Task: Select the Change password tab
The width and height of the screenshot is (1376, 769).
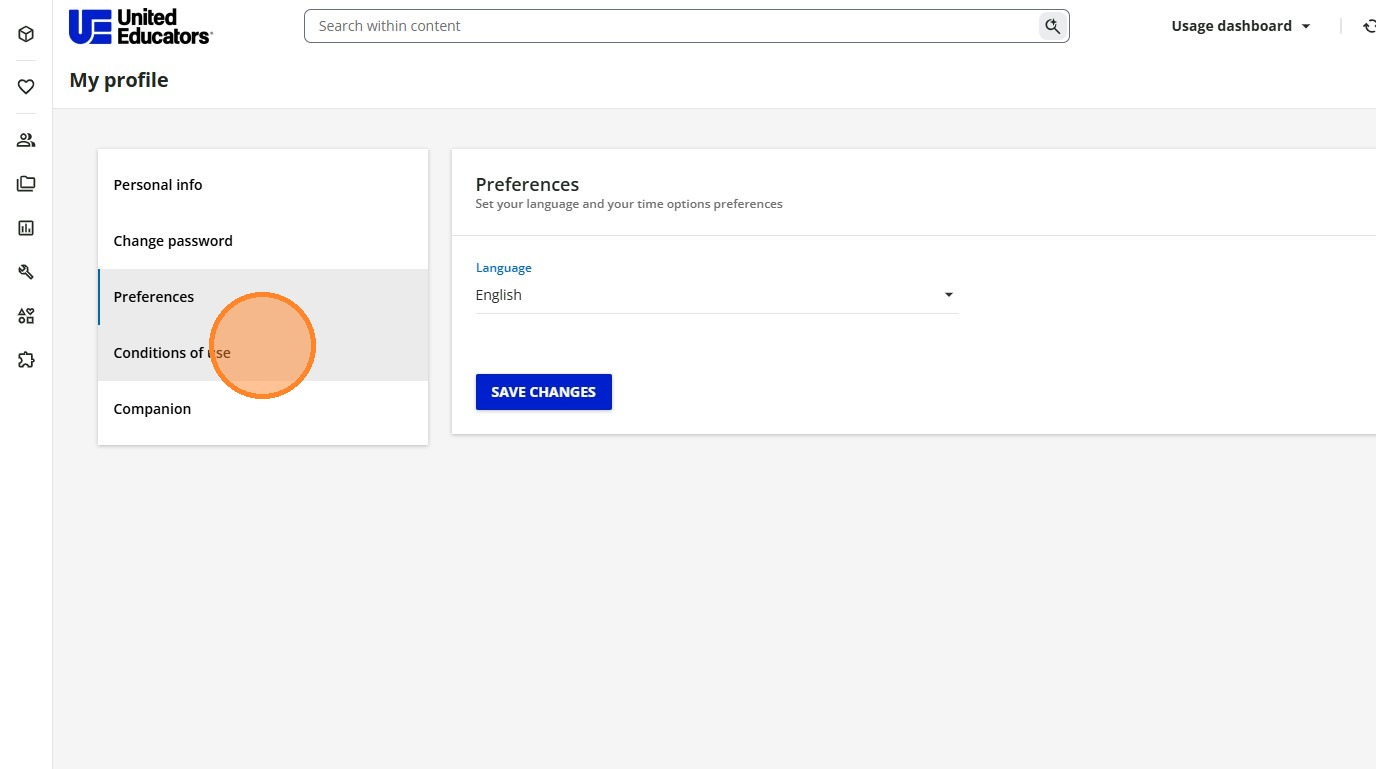Action: point(263,241)
